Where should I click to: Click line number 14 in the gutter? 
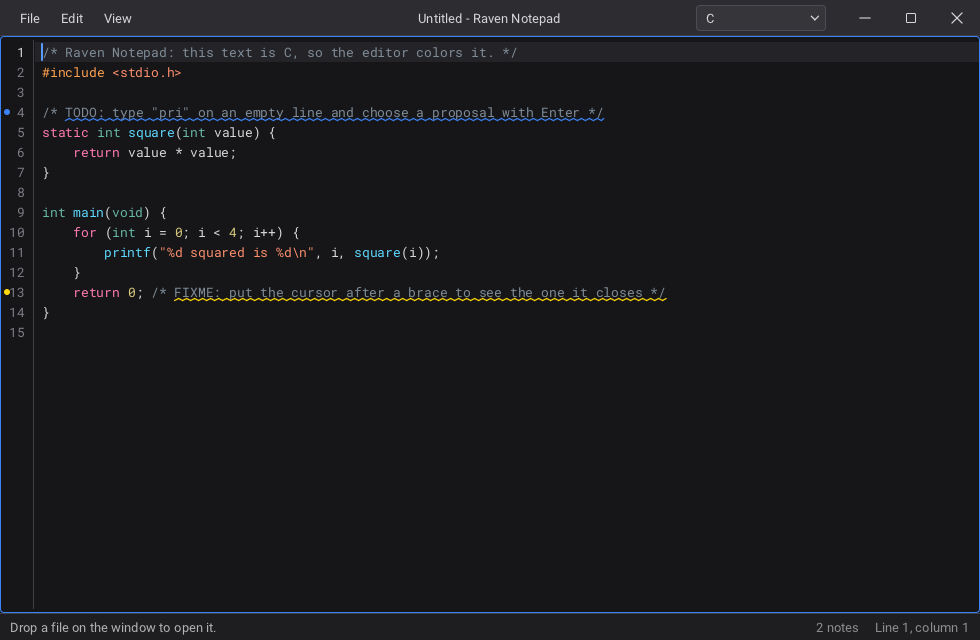click(x=17, y=312)
